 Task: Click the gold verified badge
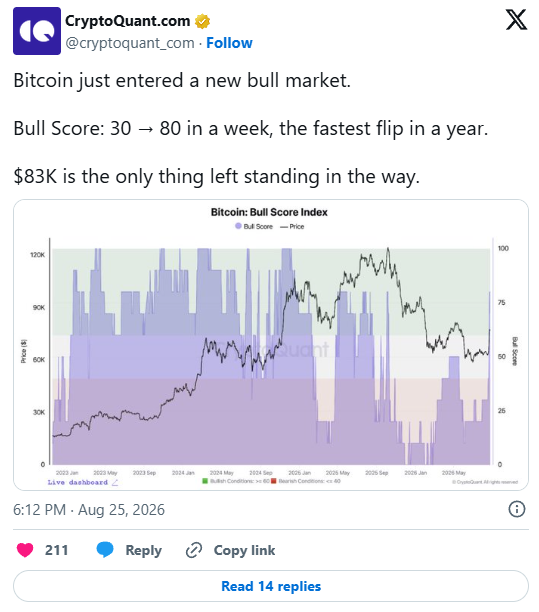pyautogui.click(x=203, y=21)
